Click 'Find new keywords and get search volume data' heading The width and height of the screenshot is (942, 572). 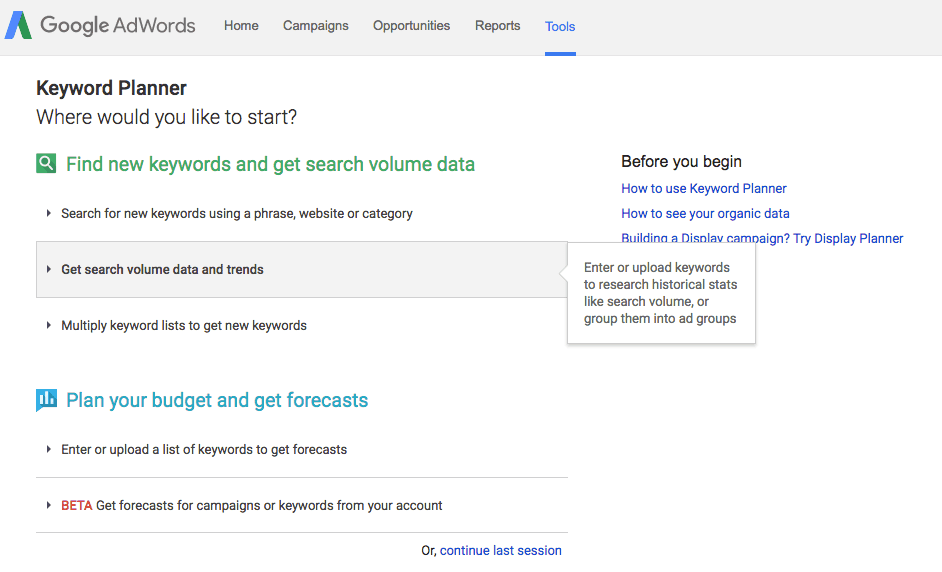(x=270, y=164)
